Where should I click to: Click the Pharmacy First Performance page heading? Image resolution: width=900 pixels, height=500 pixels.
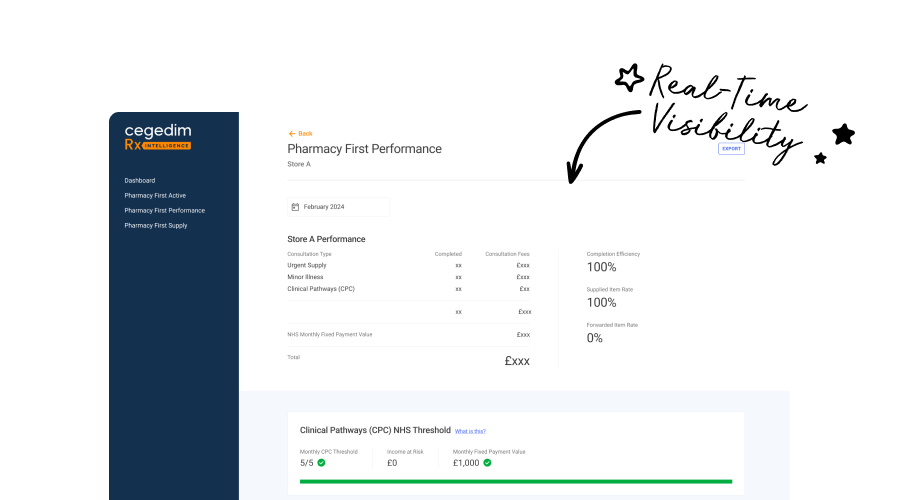[x=364, y=149]
